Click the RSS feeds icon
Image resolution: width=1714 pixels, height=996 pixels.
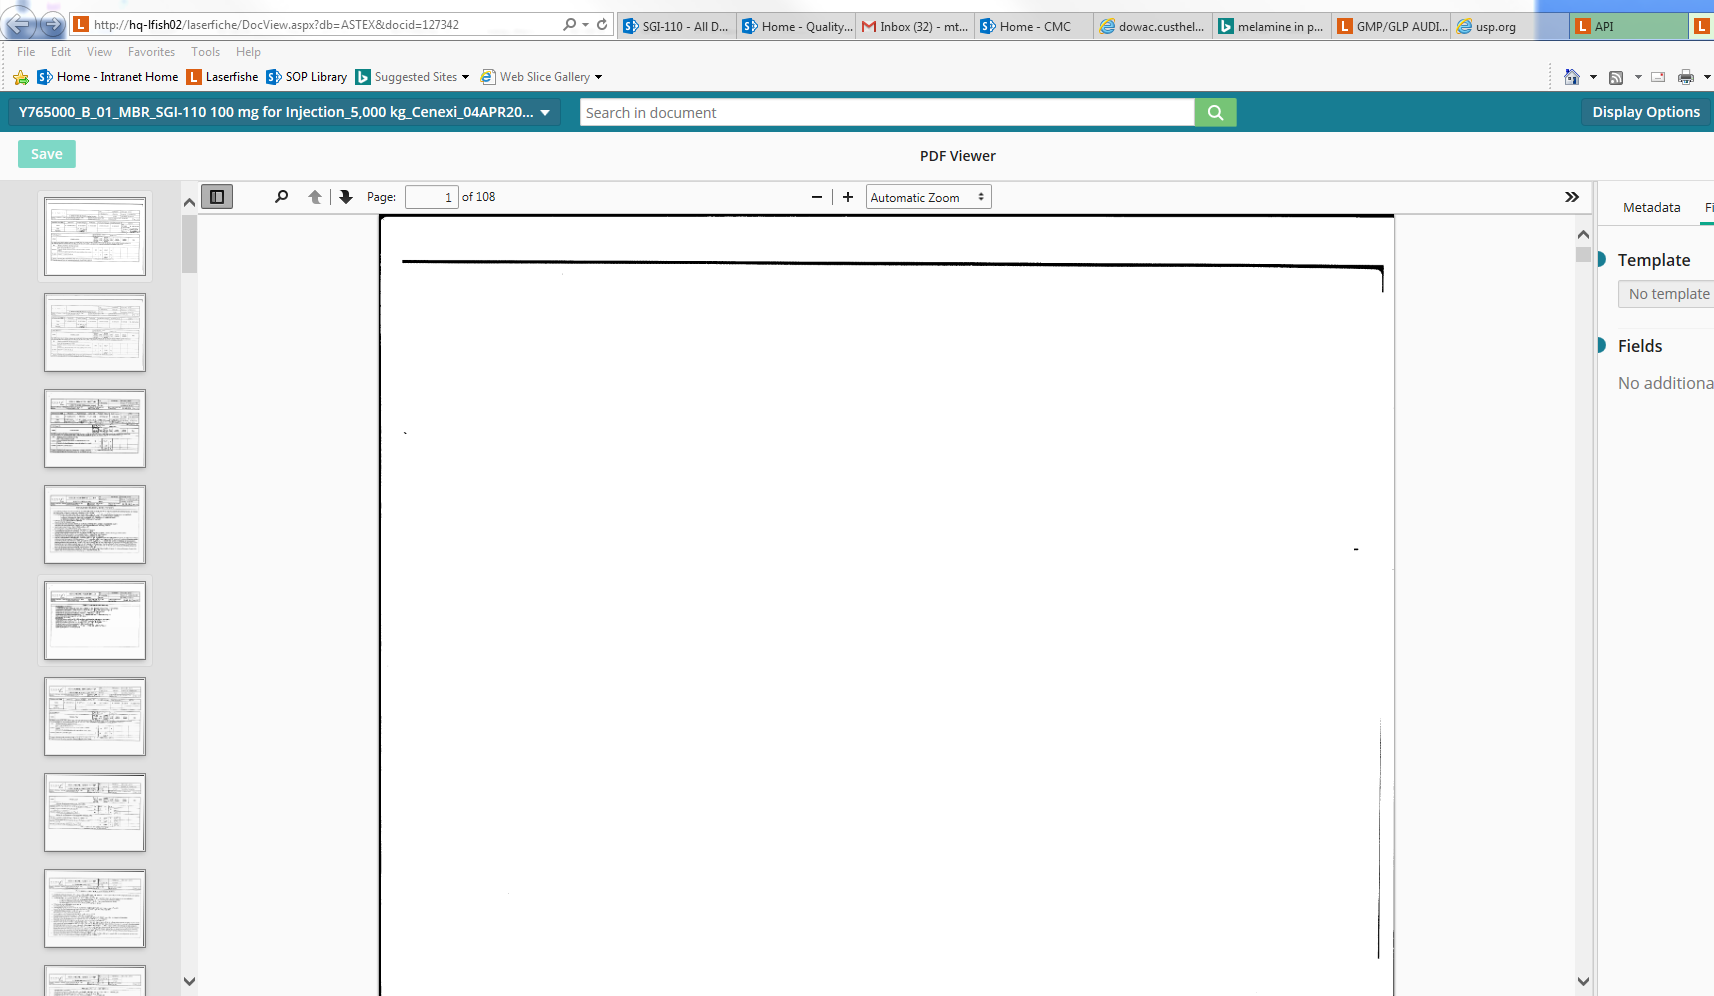(1616, 77)
